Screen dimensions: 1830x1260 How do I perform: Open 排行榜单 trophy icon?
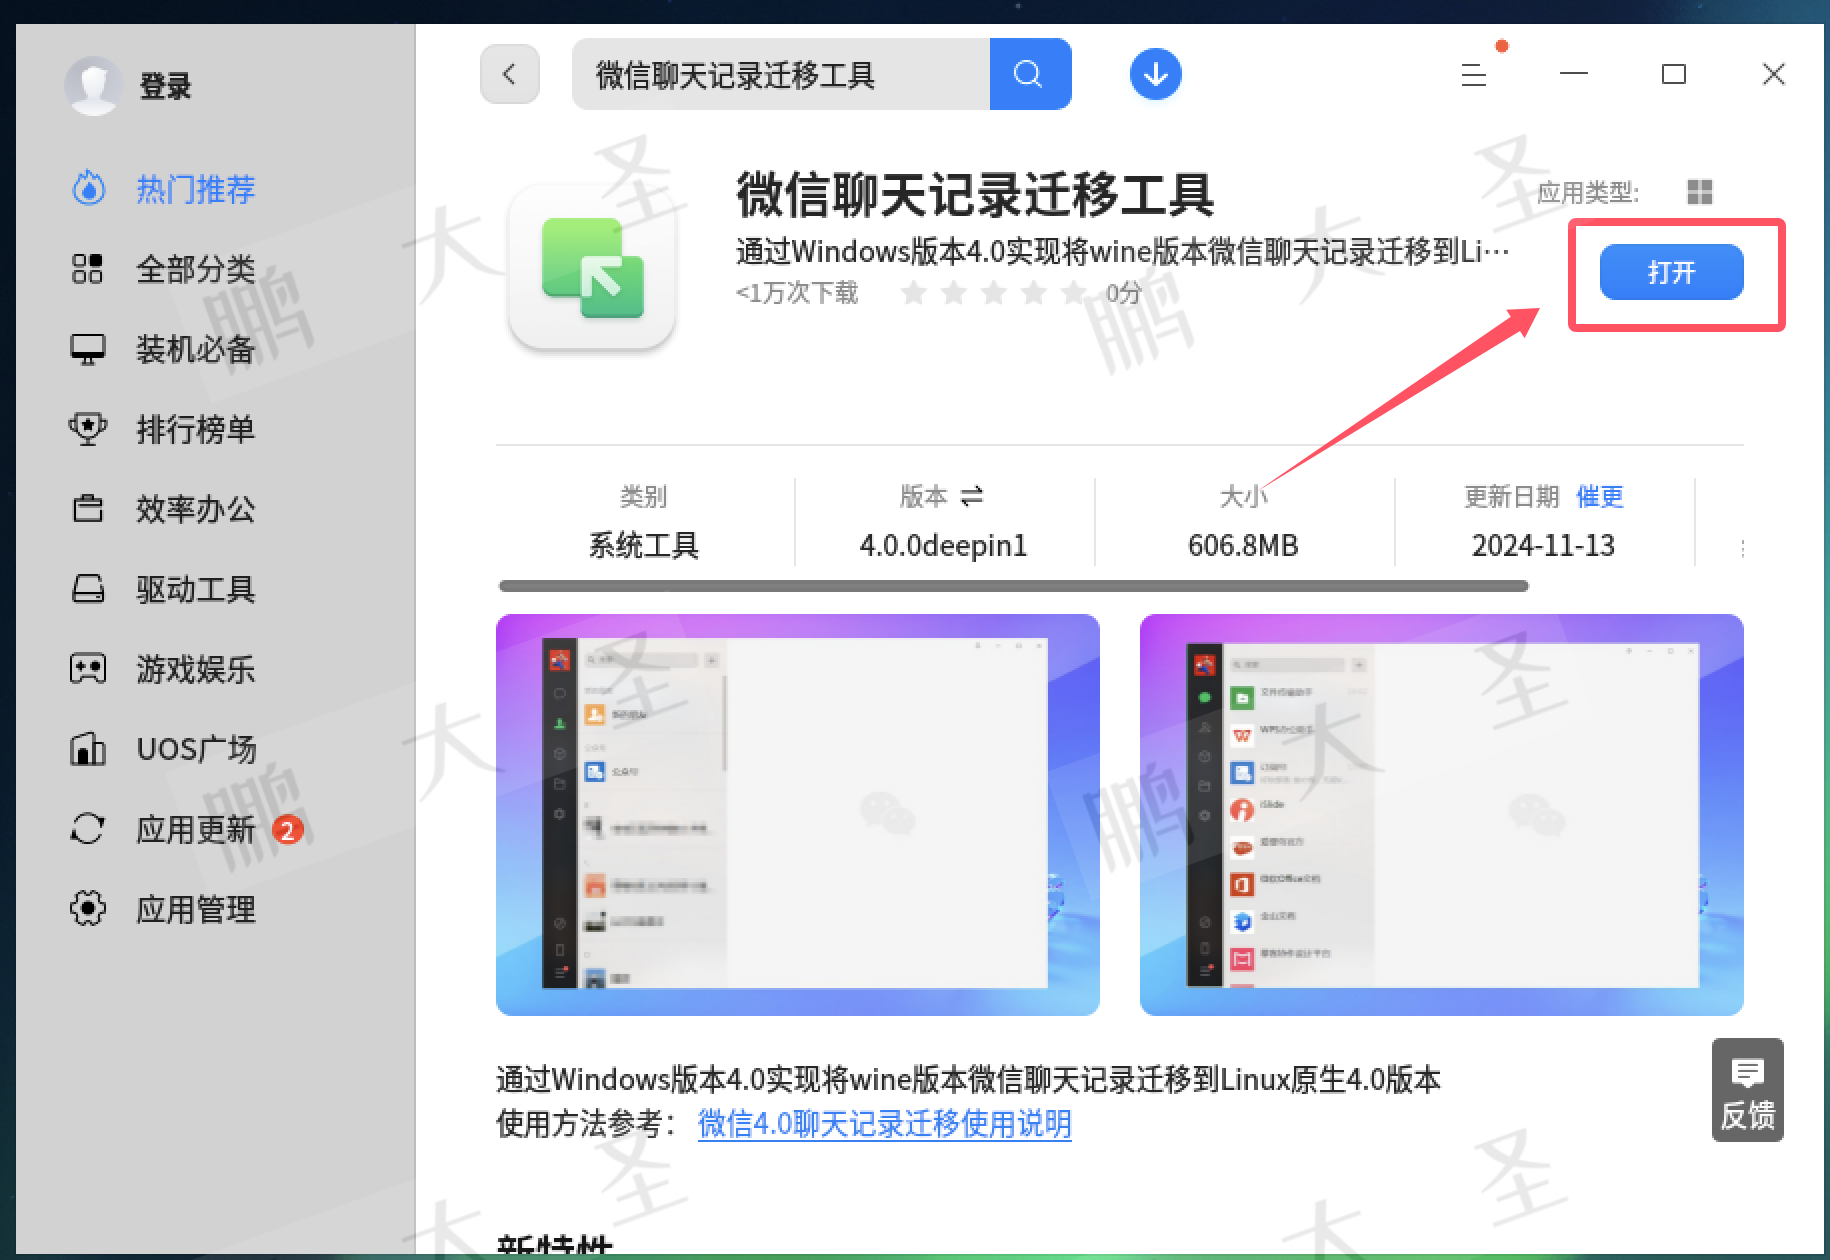(x=88, y=428)
